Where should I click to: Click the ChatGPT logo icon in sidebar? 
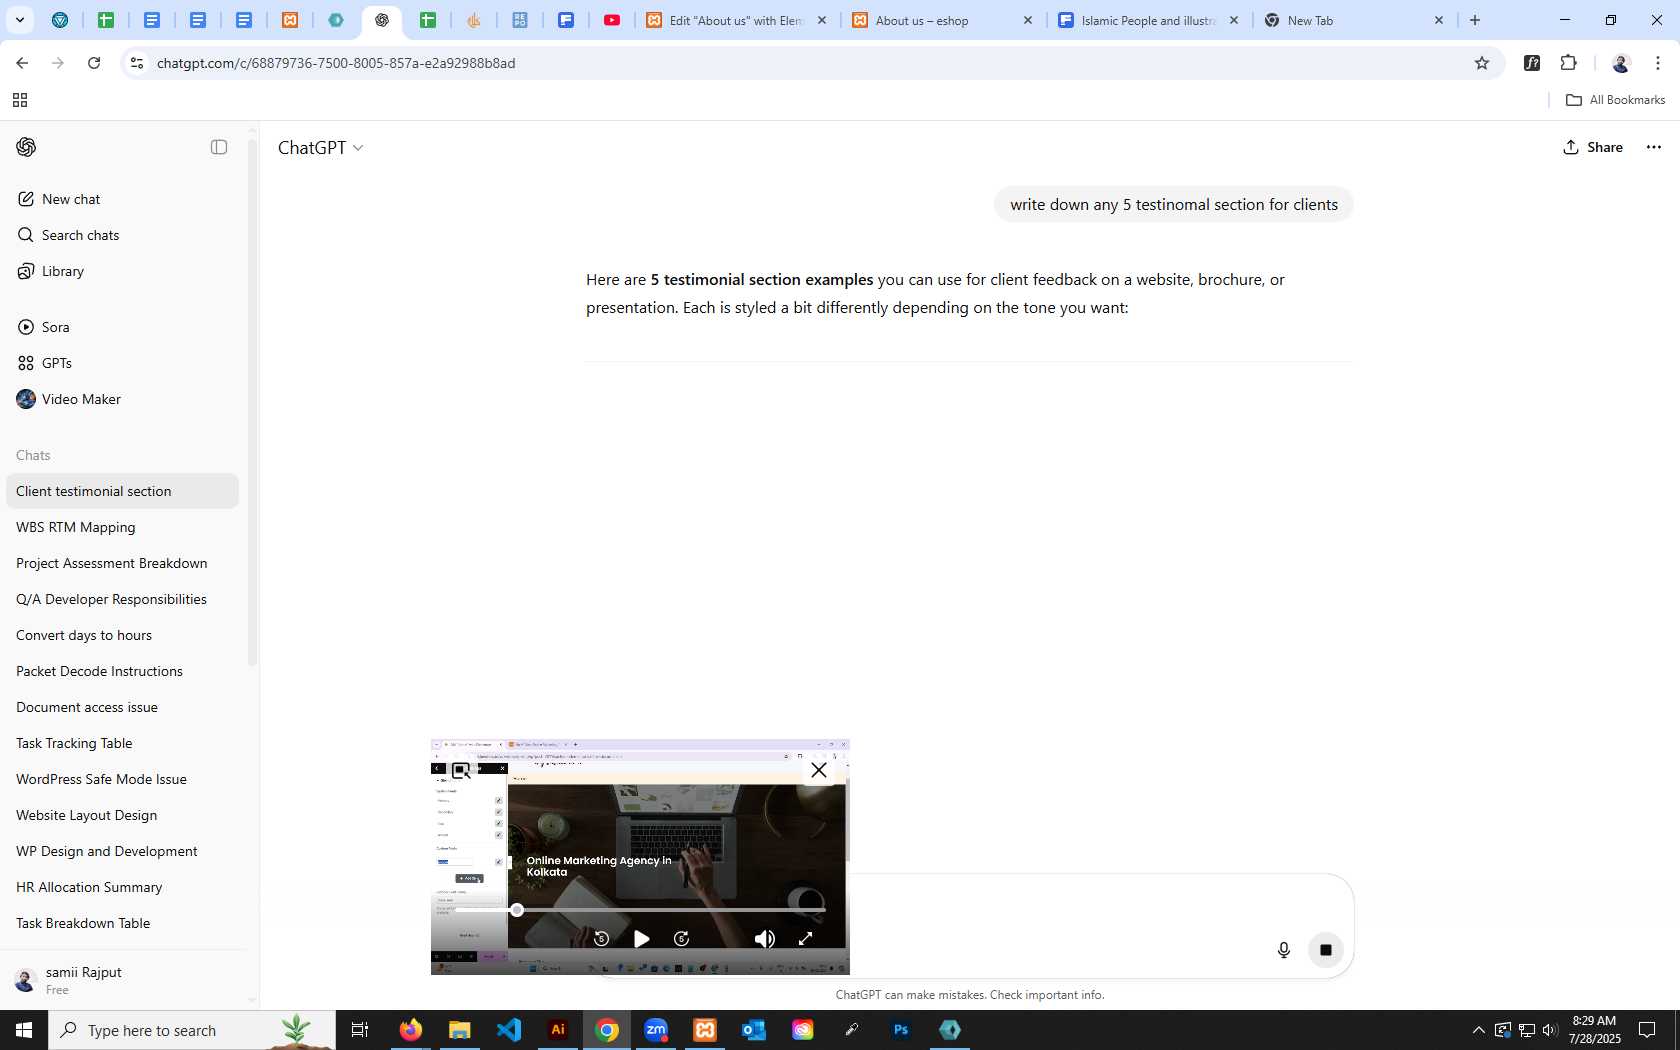(26, 147)
